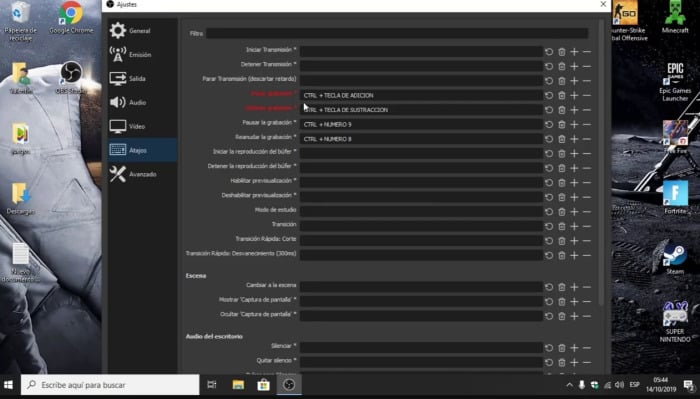The width and height of the screenshot is (700, 399).
Task: Clear the Reanudar la grabación hotkey
Action: tap(562, 139)
